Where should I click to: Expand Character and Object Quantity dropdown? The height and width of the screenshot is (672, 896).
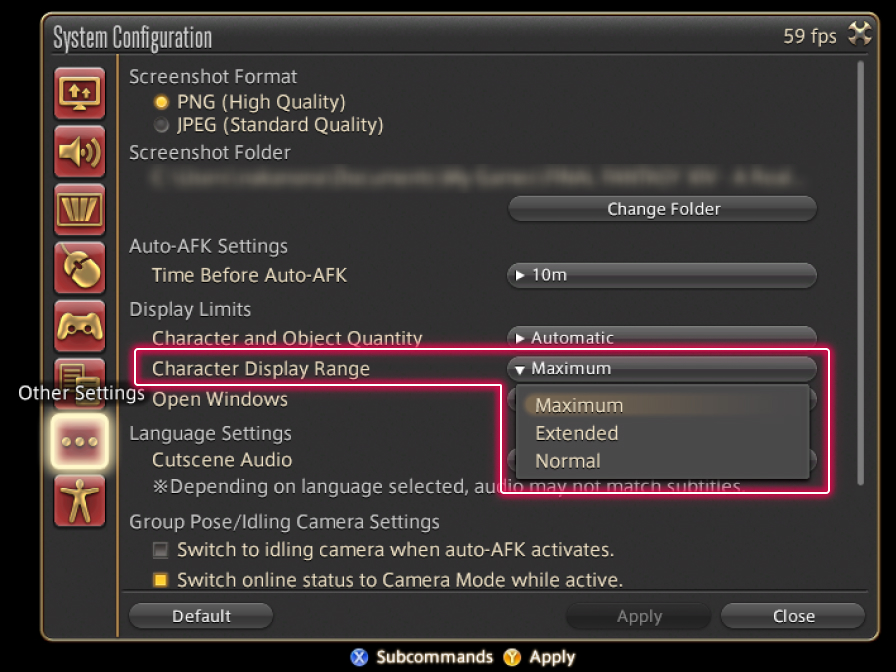point(662,336)
